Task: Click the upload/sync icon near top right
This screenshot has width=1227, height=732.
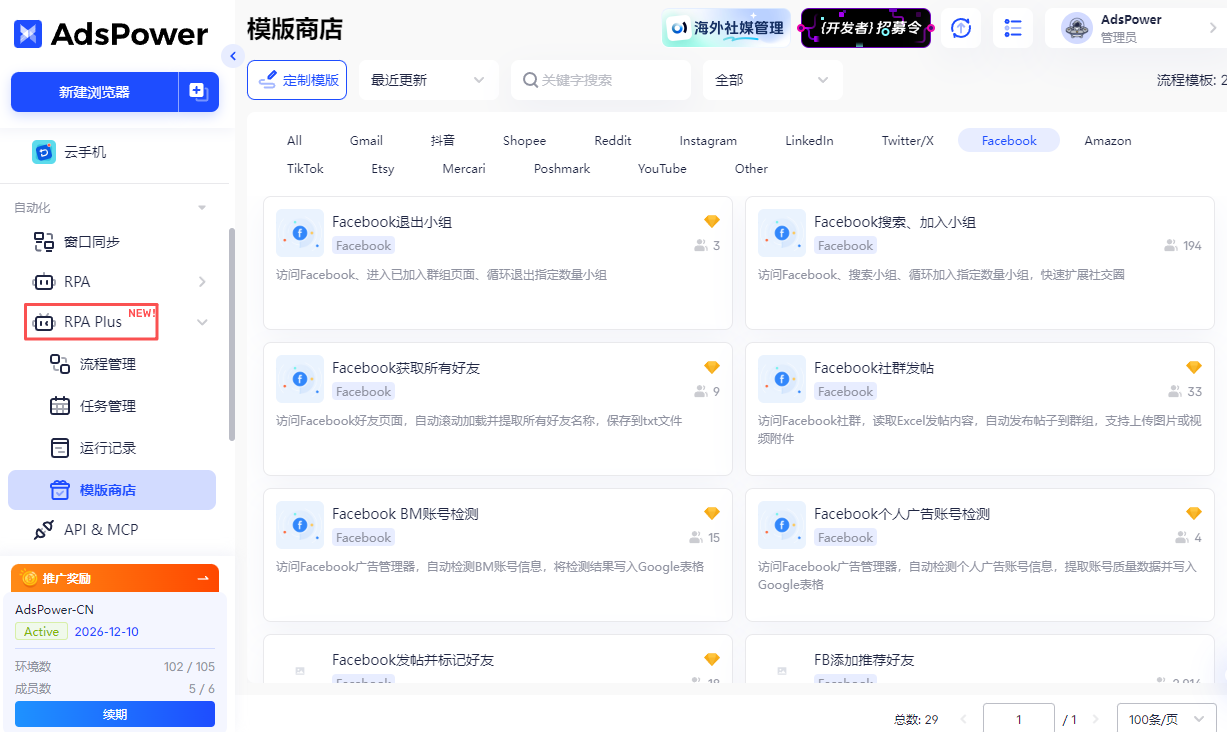Action: tap(960, 28)
